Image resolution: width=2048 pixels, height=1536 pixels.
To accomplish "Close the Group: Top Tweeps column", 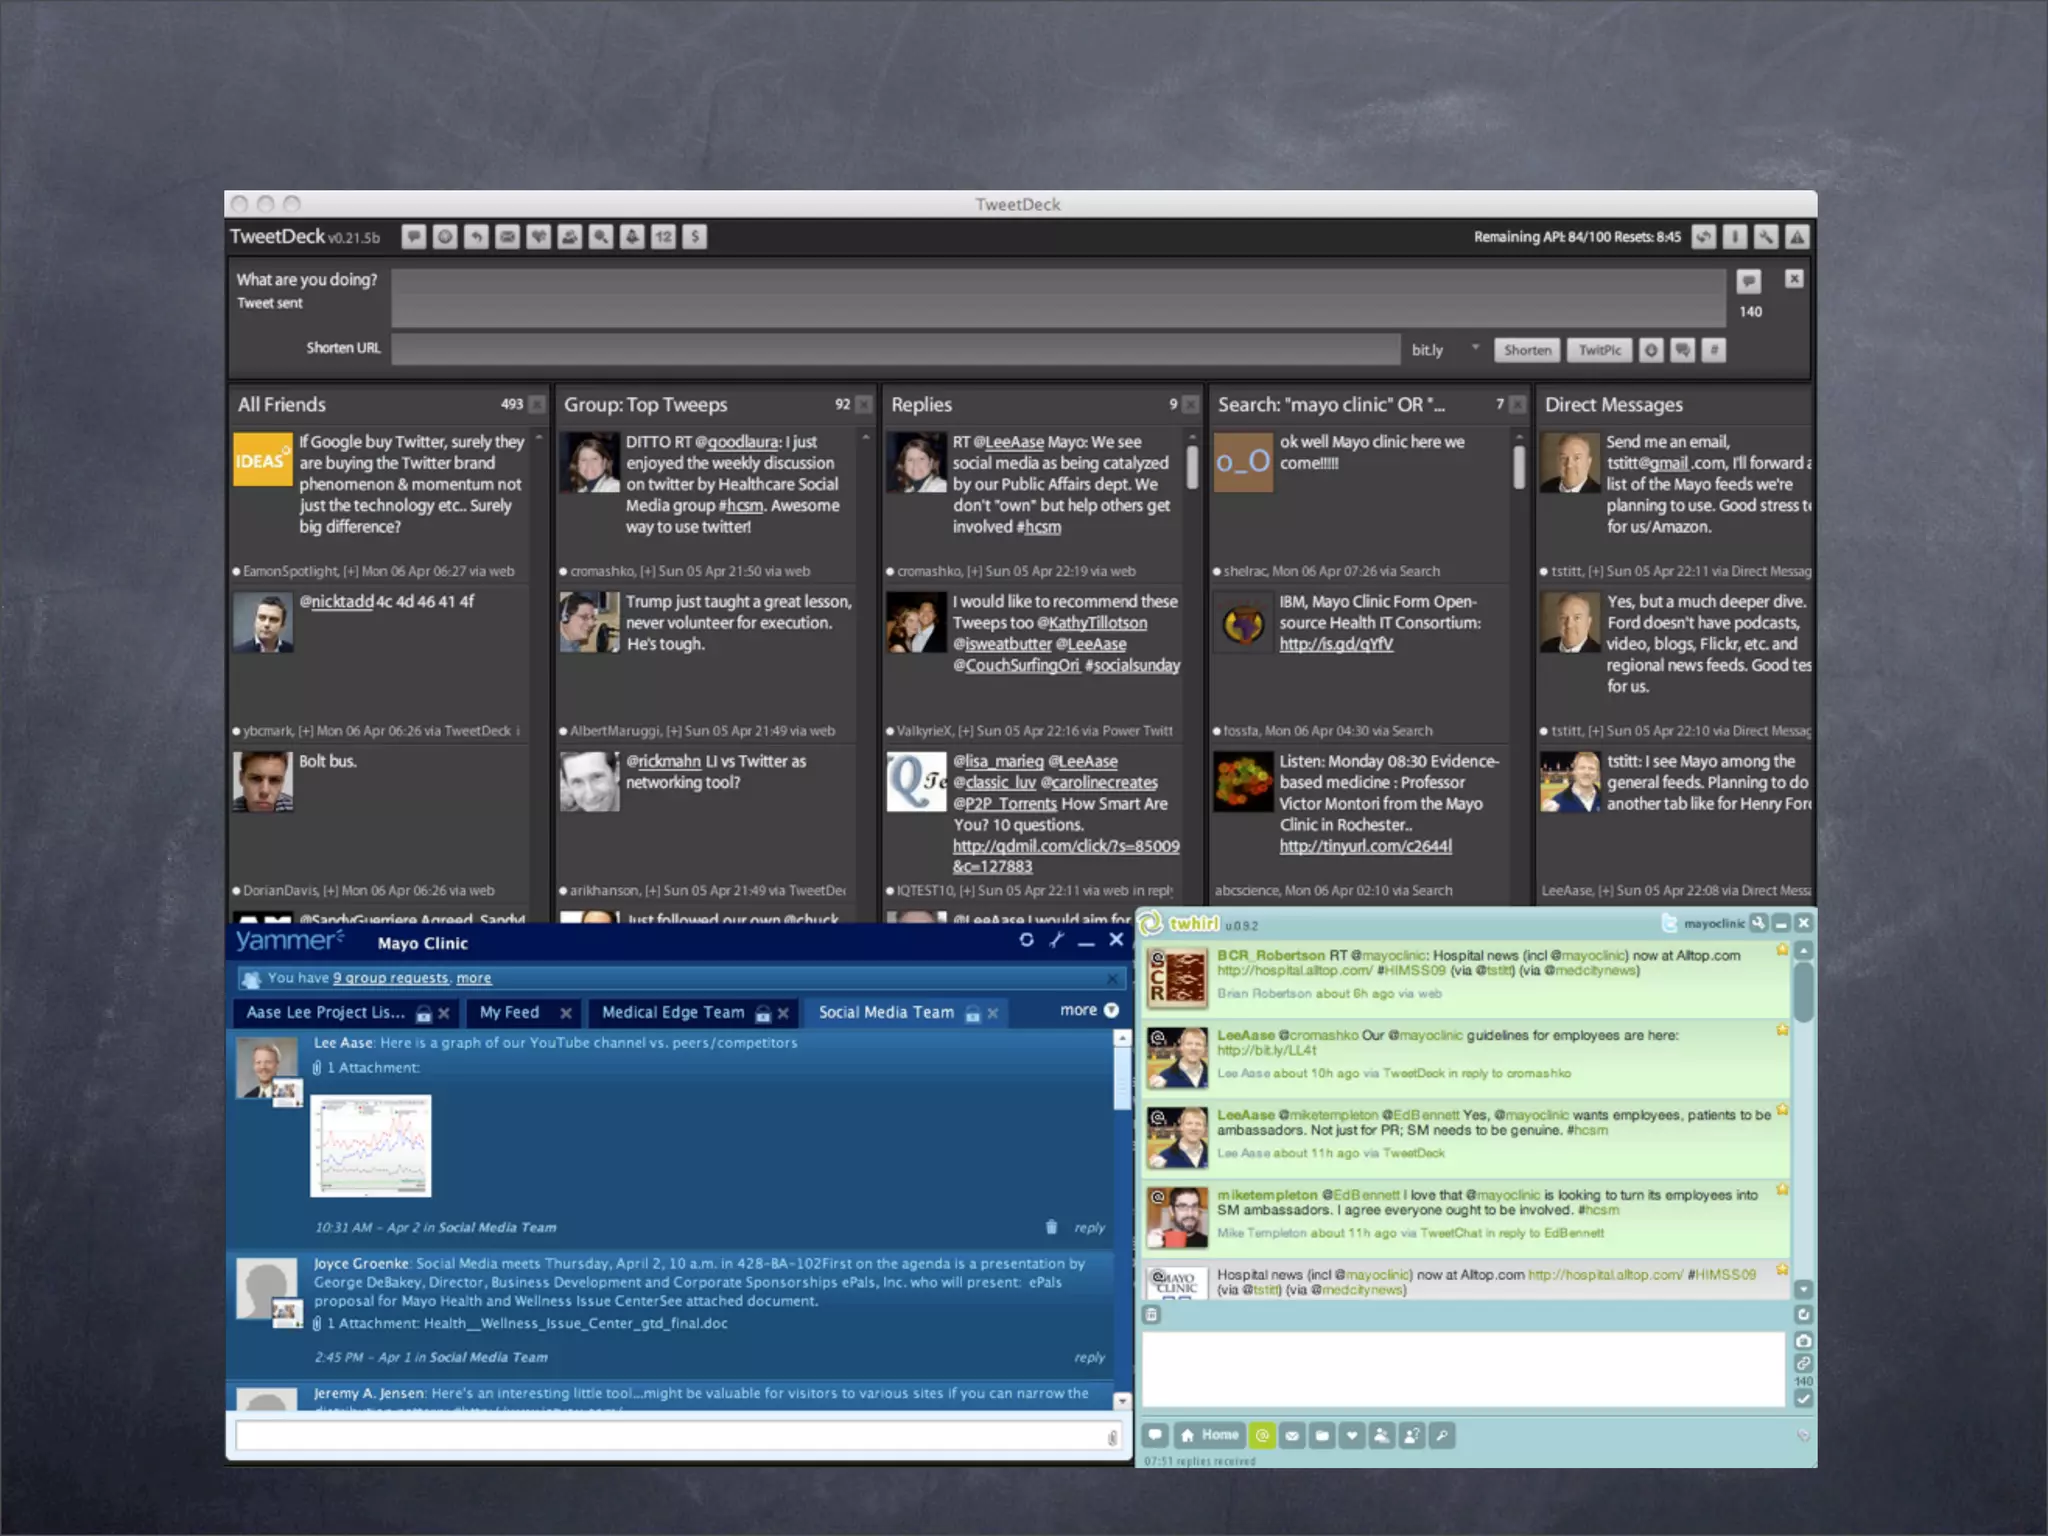I will [x=864, y=404].
